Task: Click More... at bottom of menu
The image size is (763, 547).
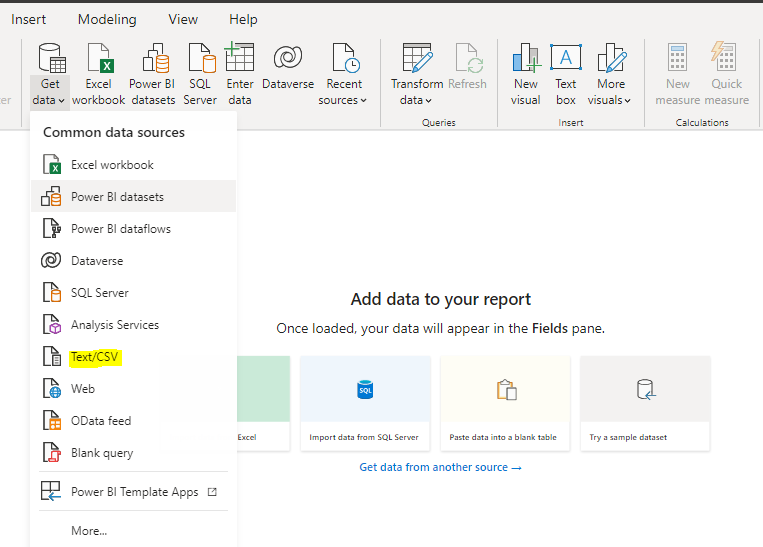Action: pos(89,530)
